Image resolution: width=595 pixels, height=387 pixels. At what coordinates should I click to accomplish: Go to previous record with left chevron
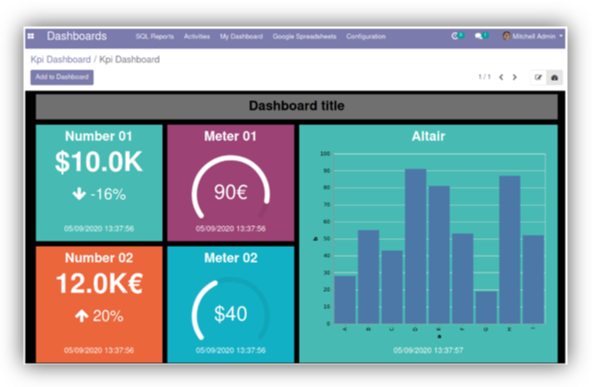point(501,77)
